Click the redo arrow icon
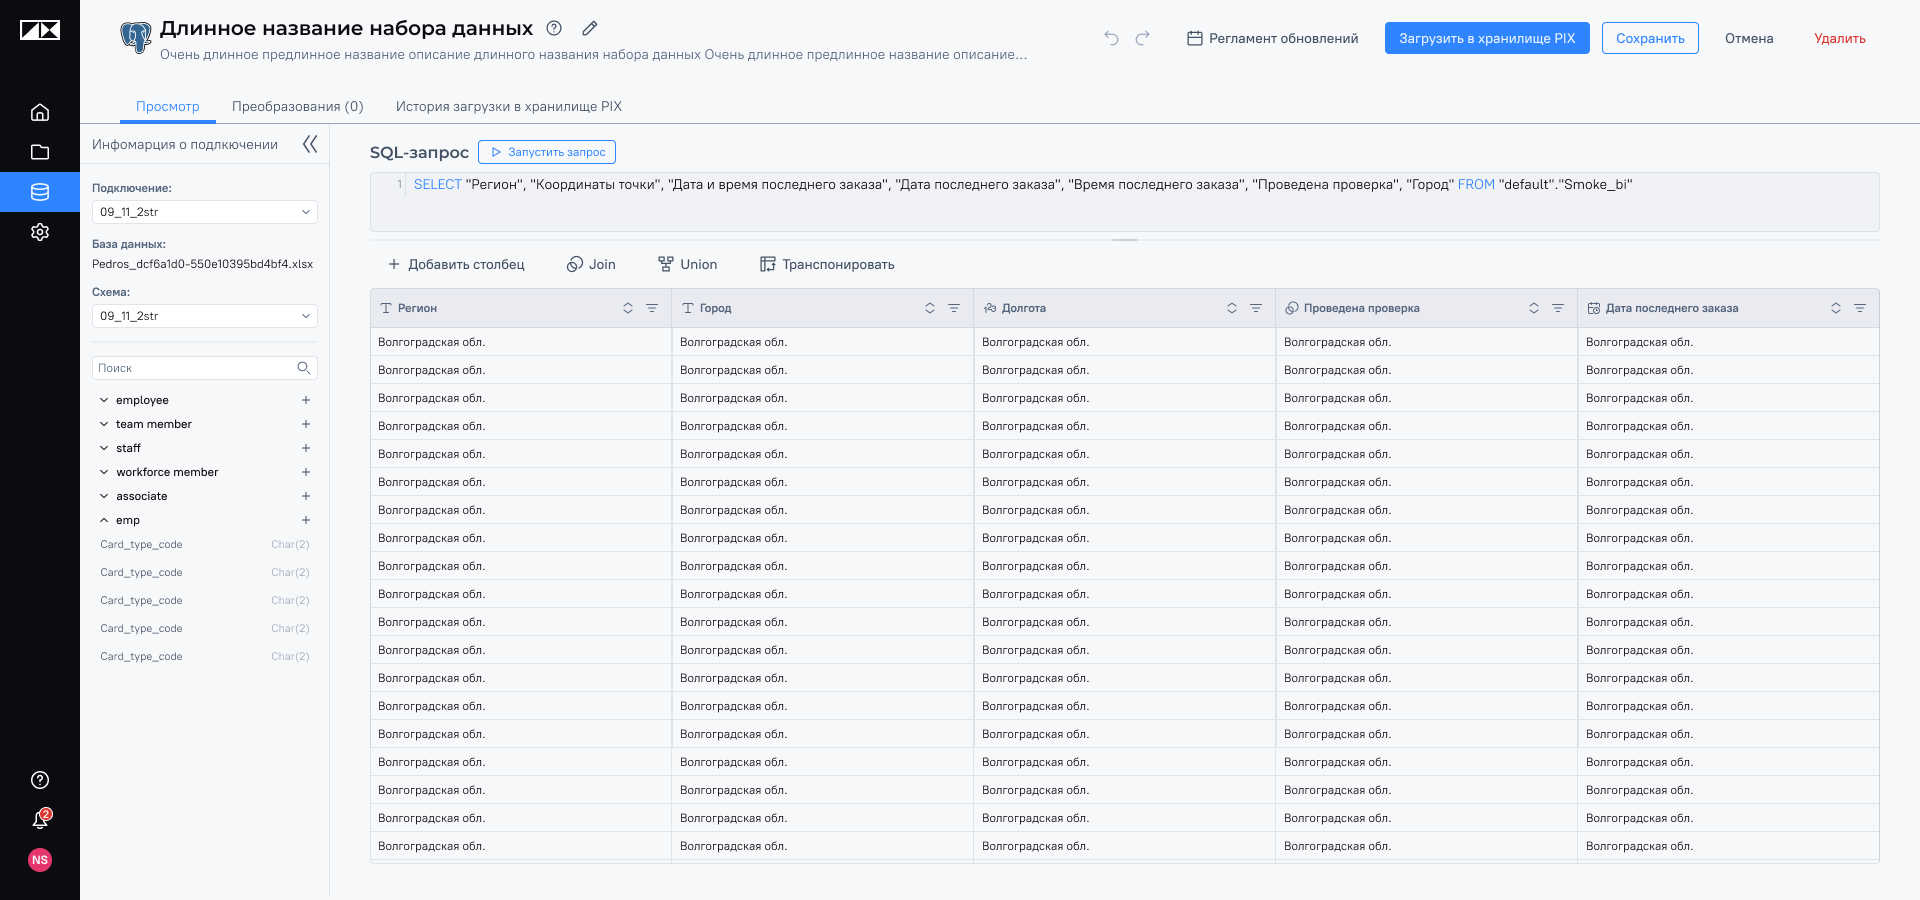Viewport: 1920px width, 900px height. 1143,38
